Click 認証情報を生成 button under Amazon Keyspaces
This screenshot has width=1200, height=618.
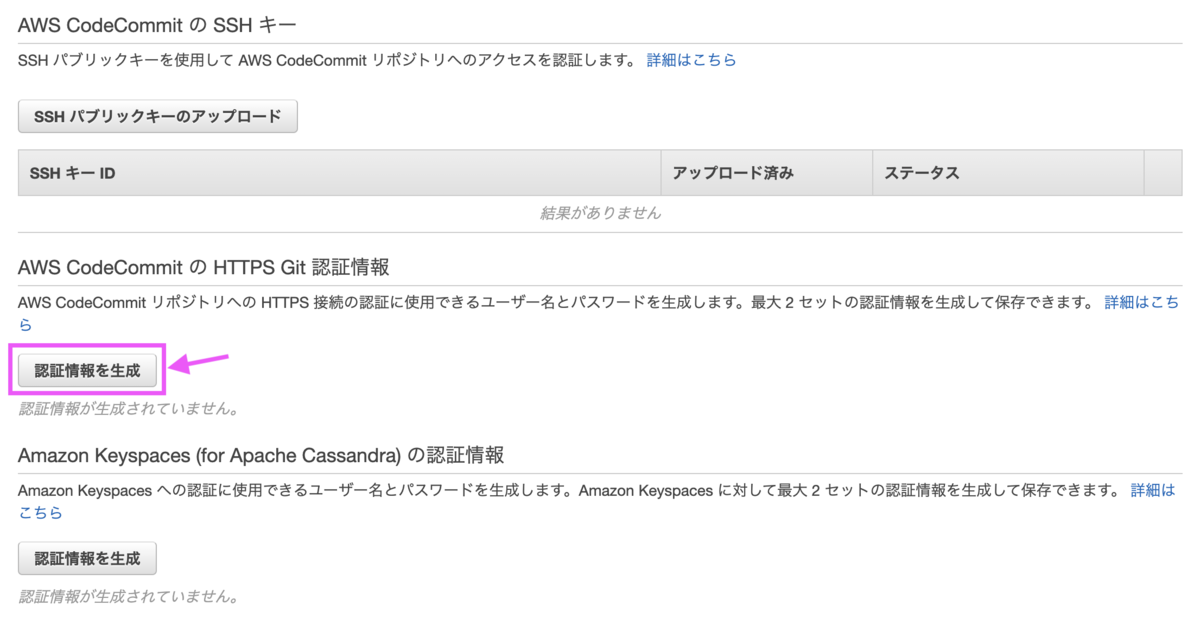pos(88,558)
